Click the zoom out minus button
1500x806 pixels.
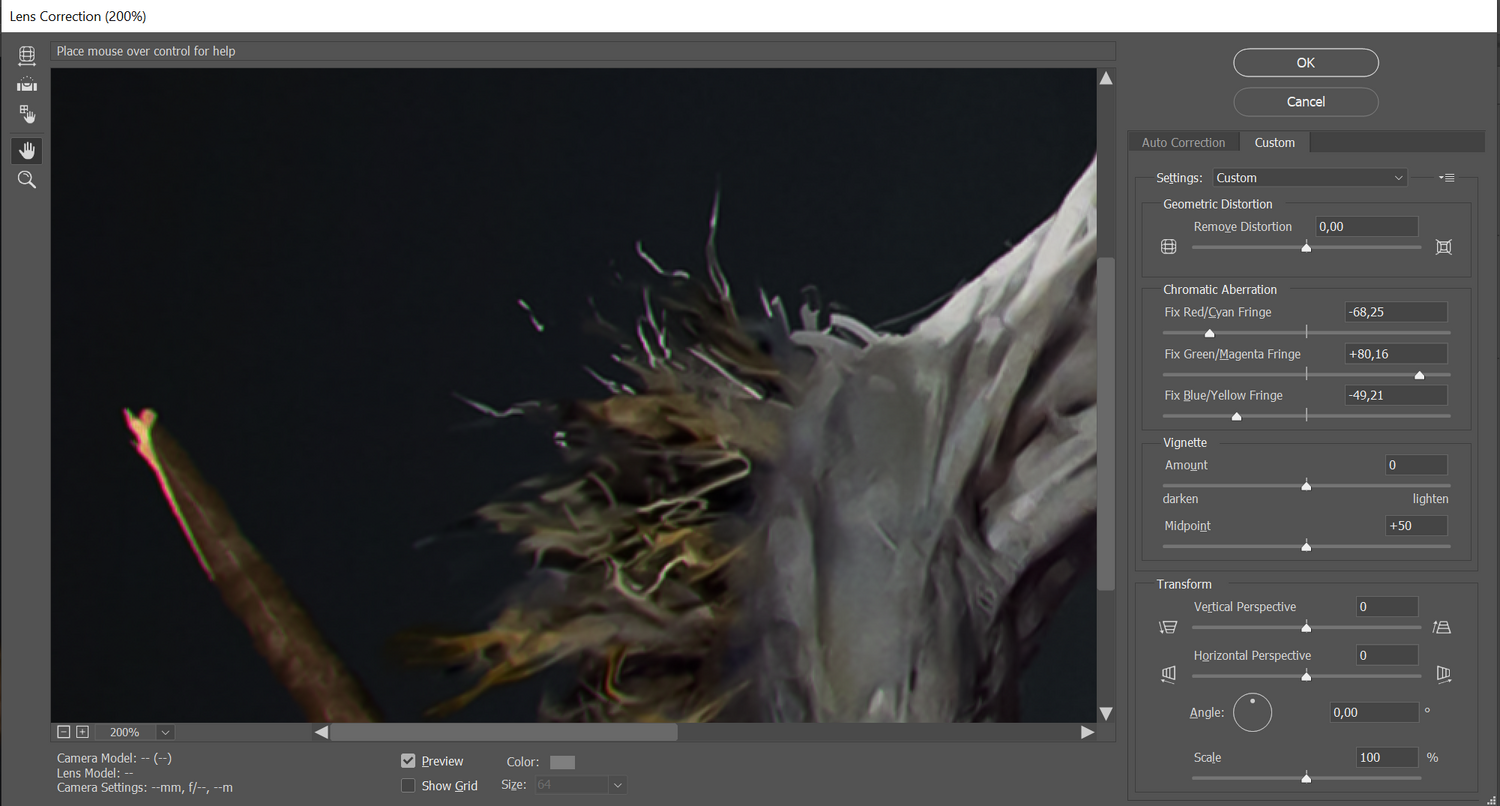click(65, 732)
